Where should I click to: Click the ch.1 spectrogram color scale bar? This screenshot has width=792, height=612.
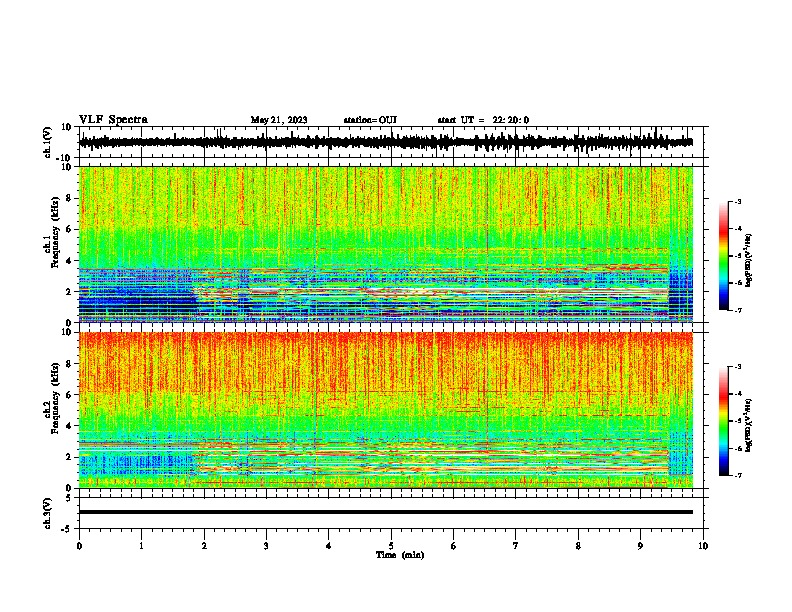[x=723, y=256]
